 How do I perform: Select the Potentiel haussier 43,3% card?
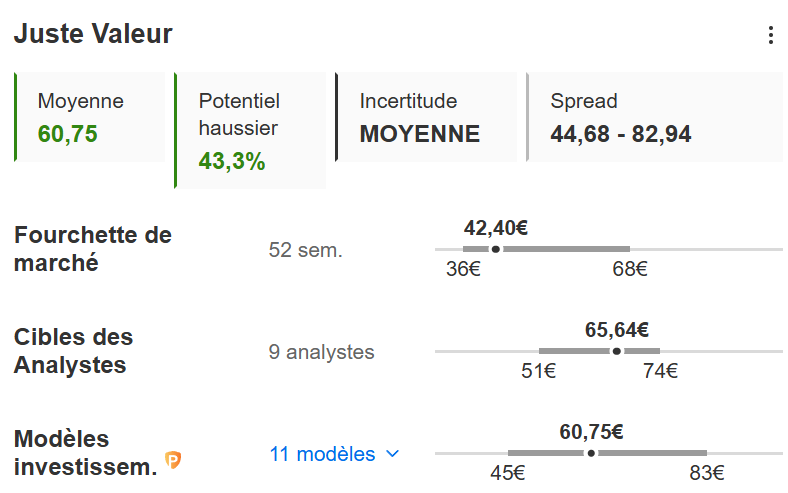click(250, 130)
